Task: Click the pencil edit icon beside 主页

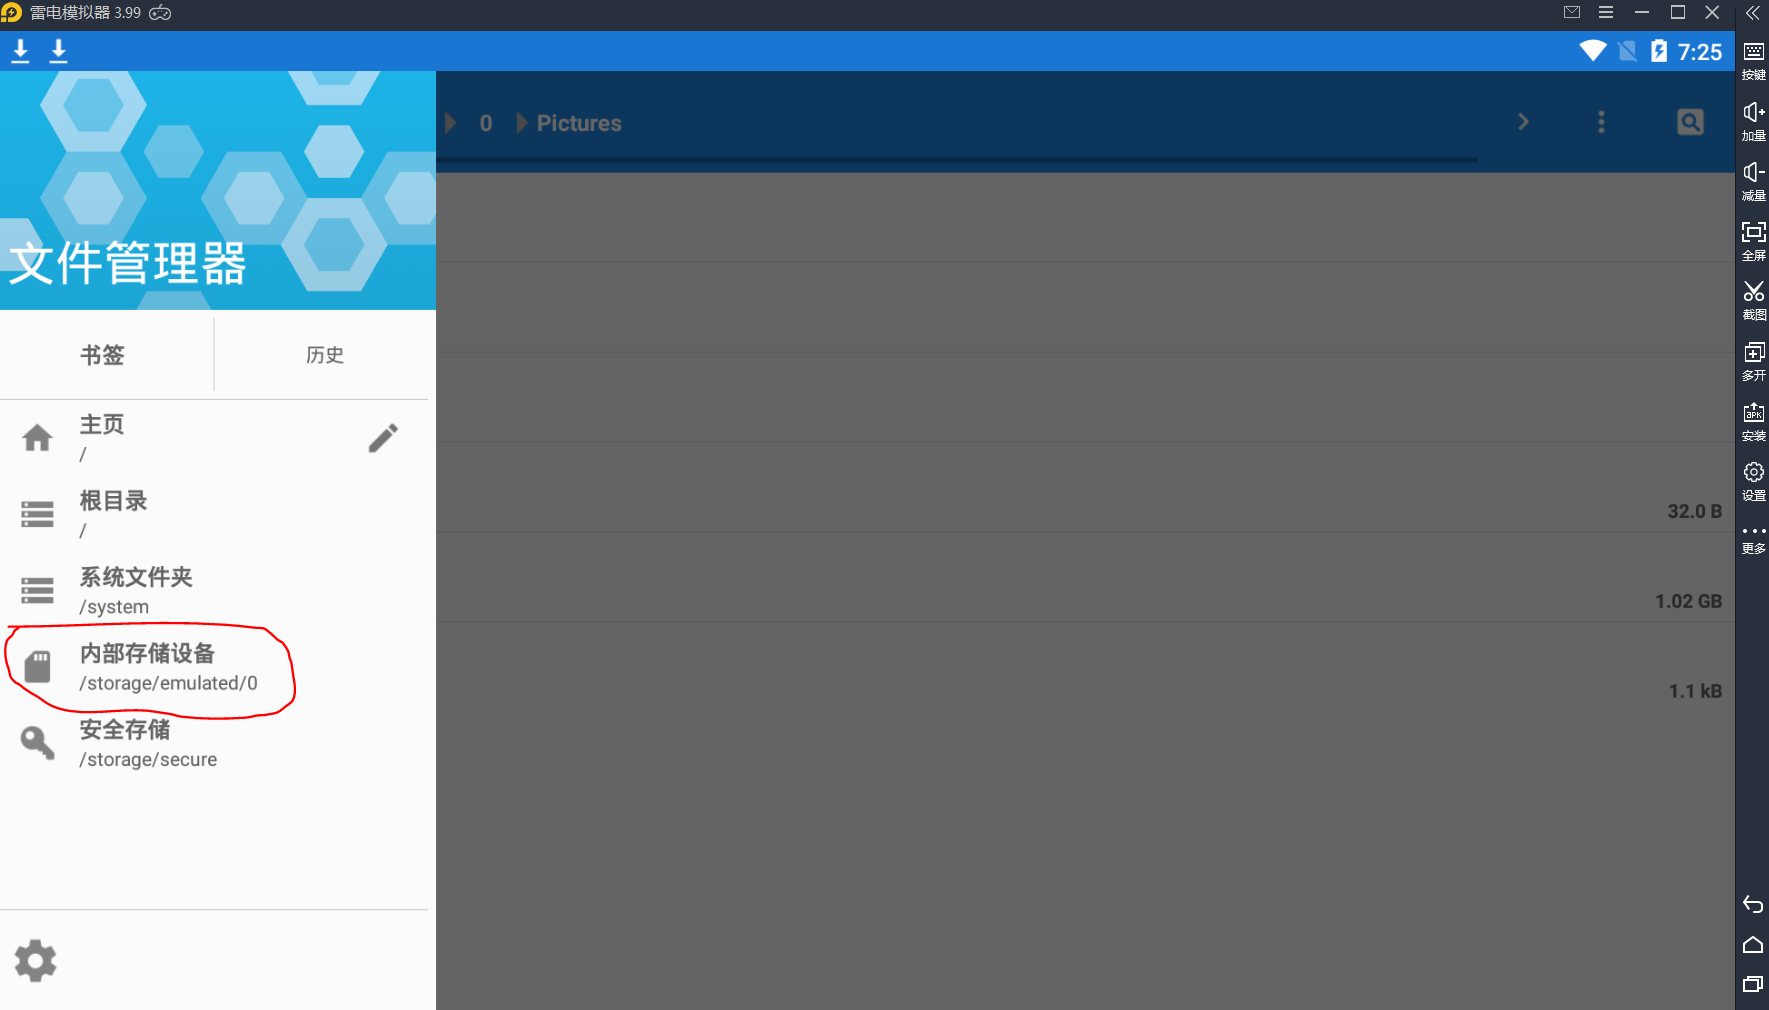Action: (383, 438)
